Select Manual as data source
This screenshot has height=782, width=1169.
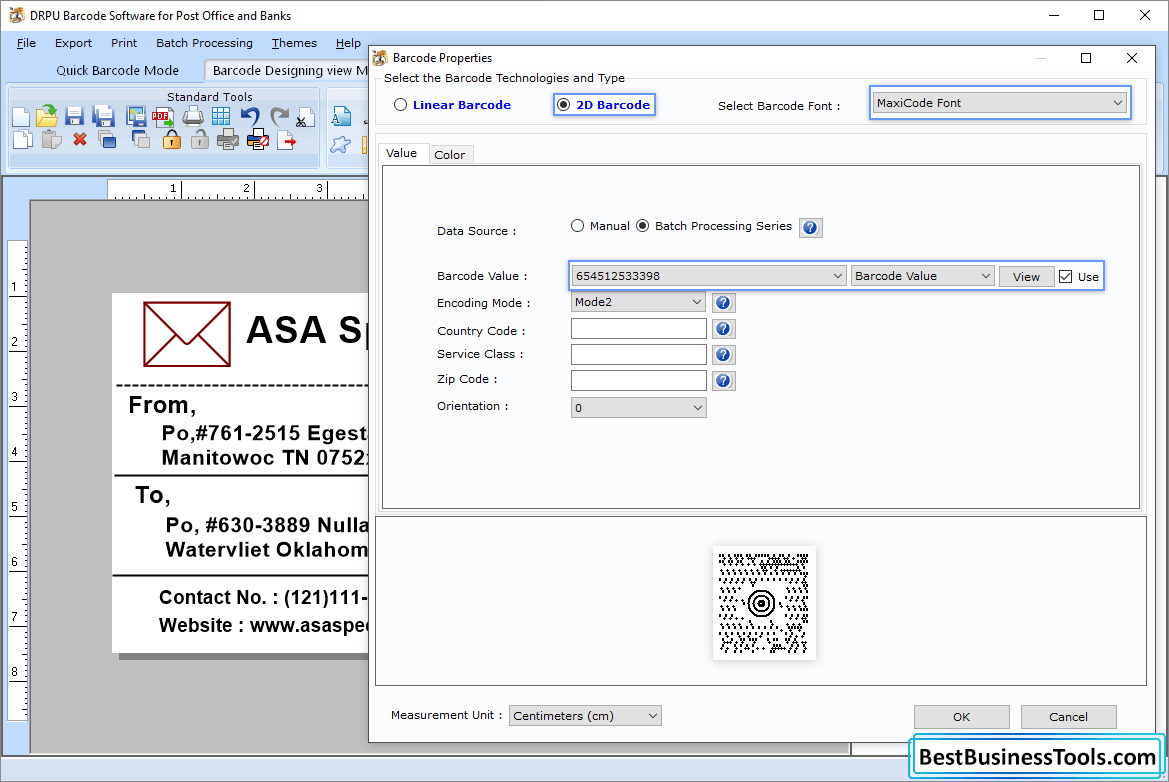(577, 225)
